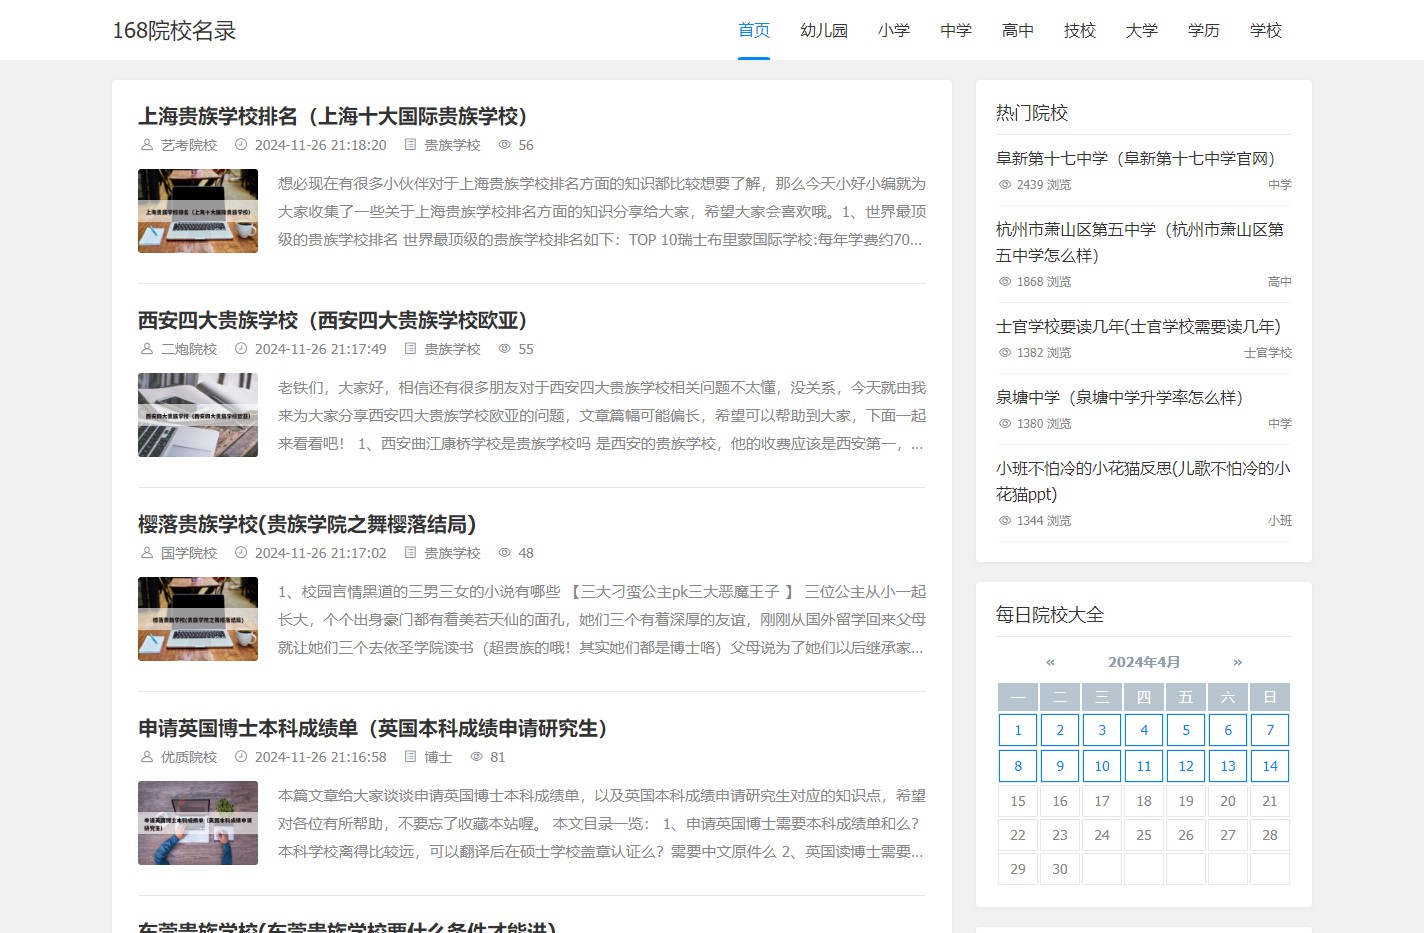Screen dimensions: 1424x933
Task: Click author name 二炮院校
Action: coord(189,349)
